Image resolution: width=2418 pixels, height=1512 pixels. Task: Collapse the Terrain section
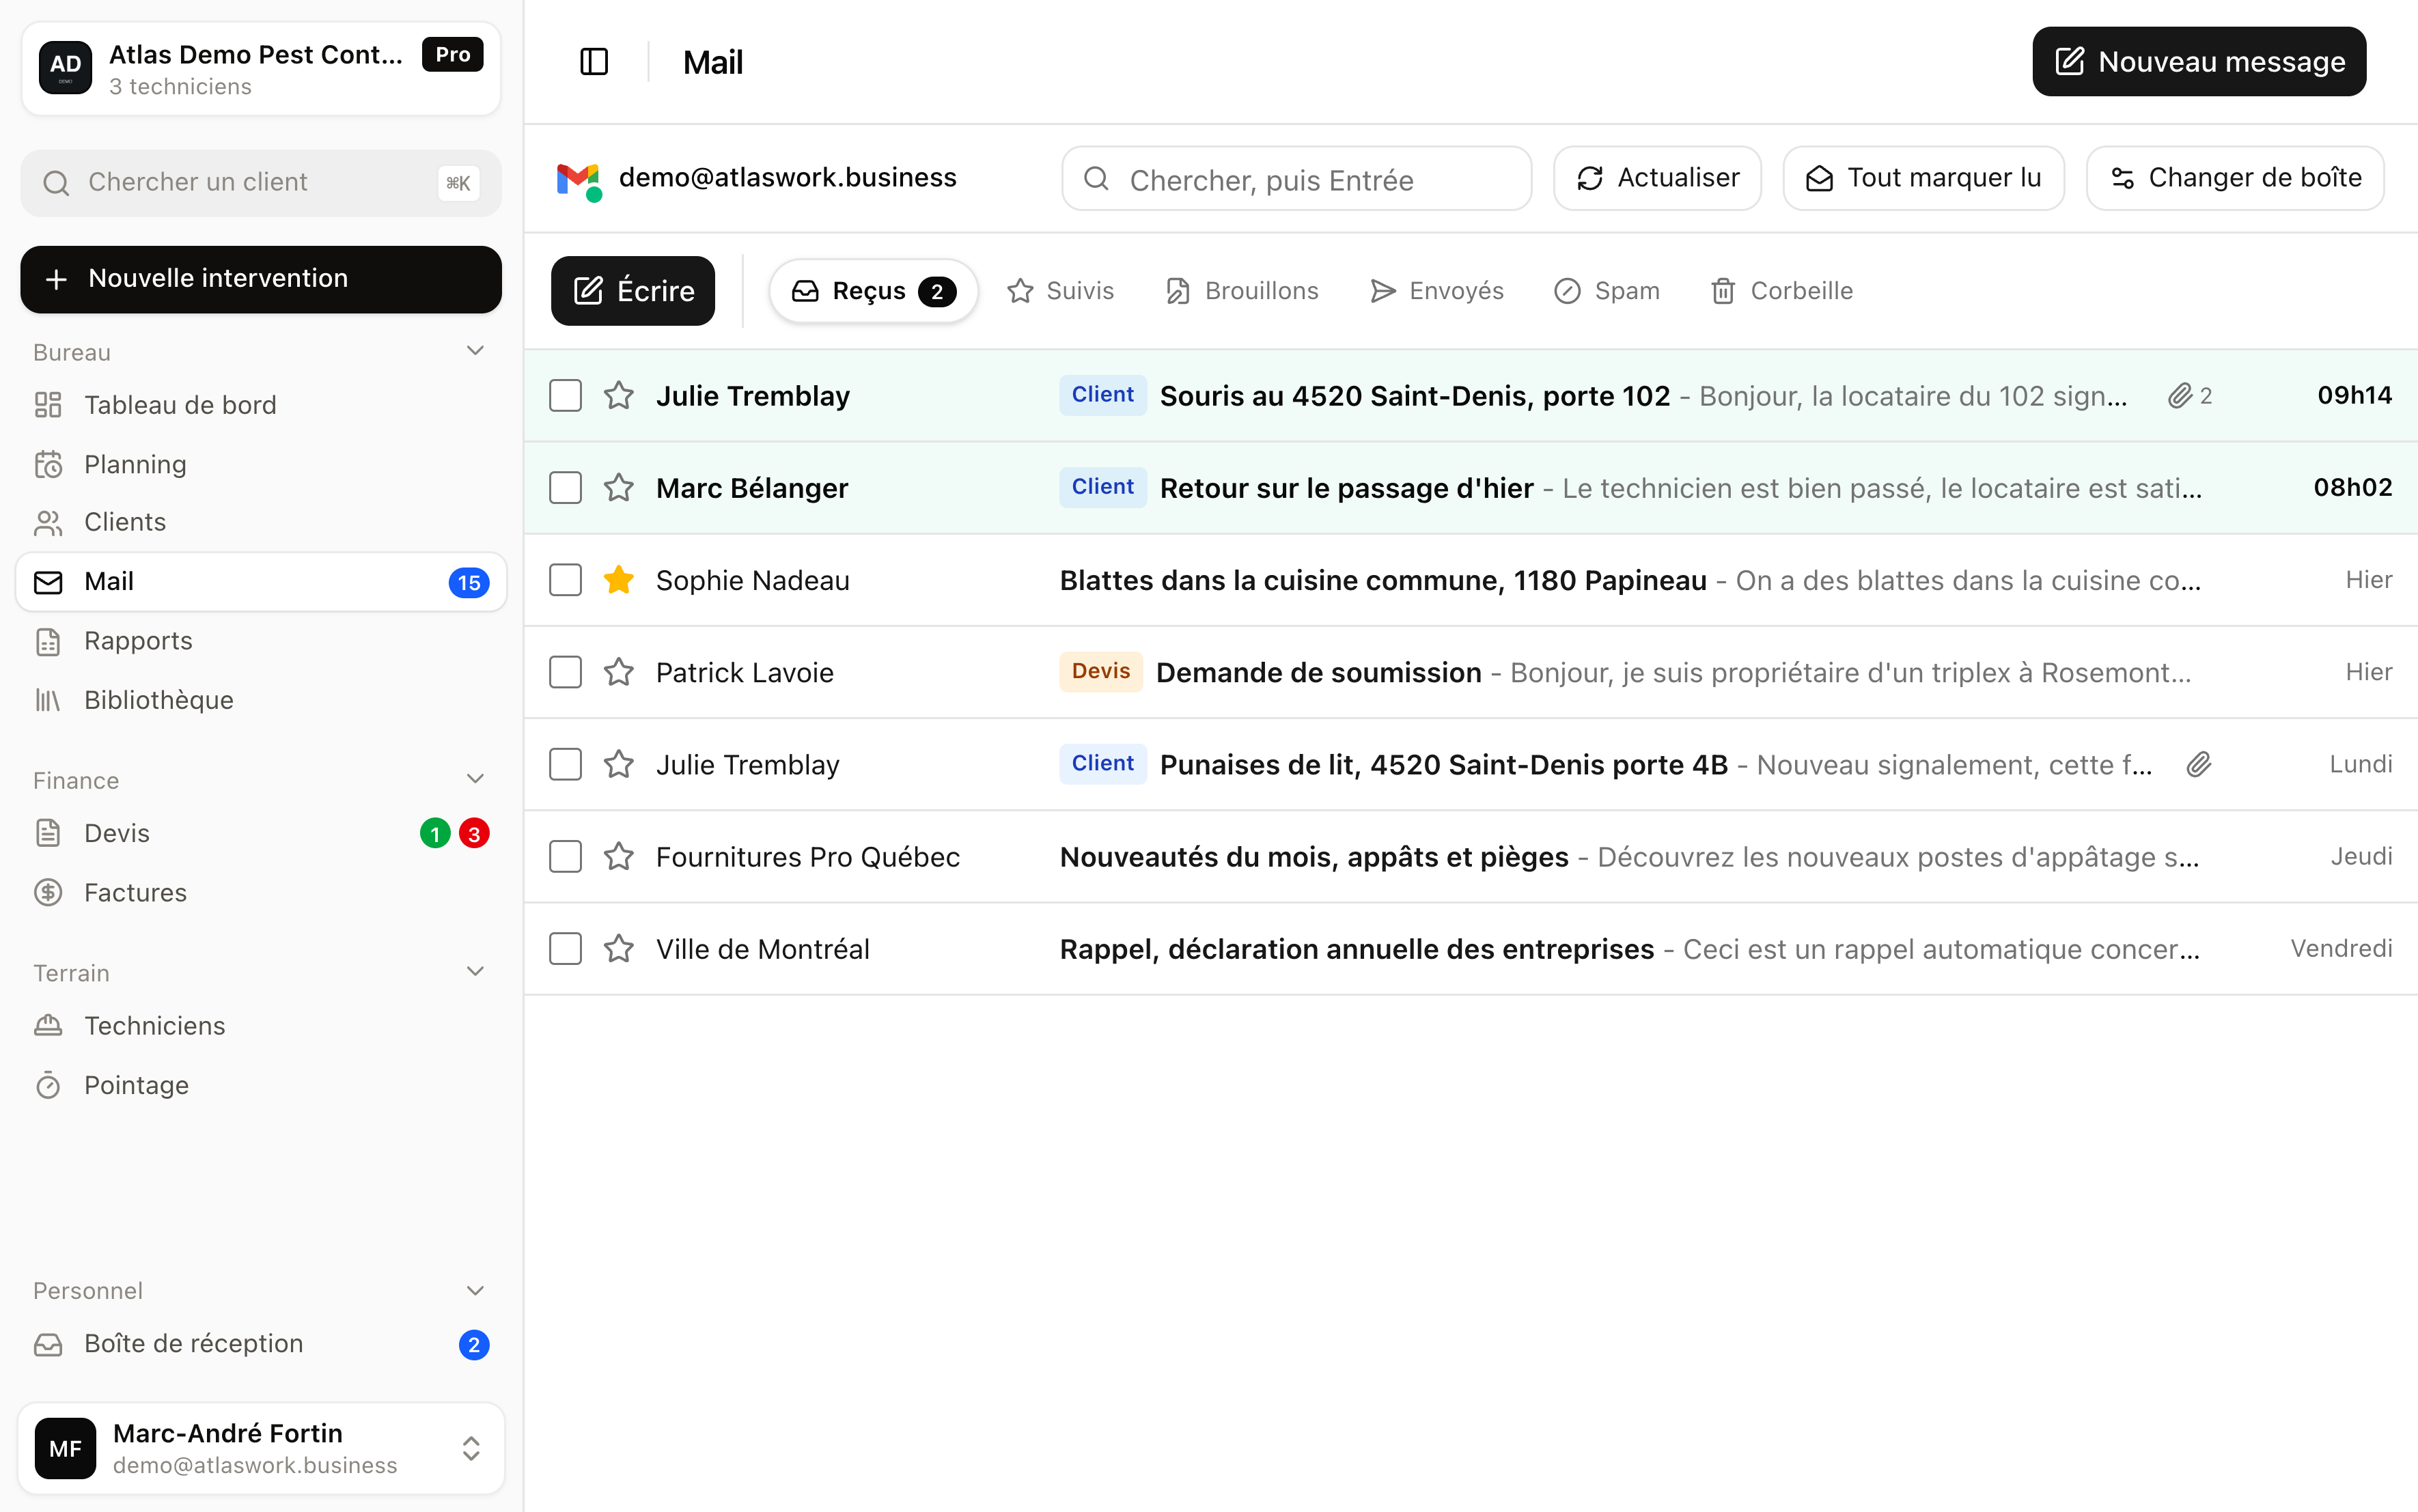coord(475,972)
